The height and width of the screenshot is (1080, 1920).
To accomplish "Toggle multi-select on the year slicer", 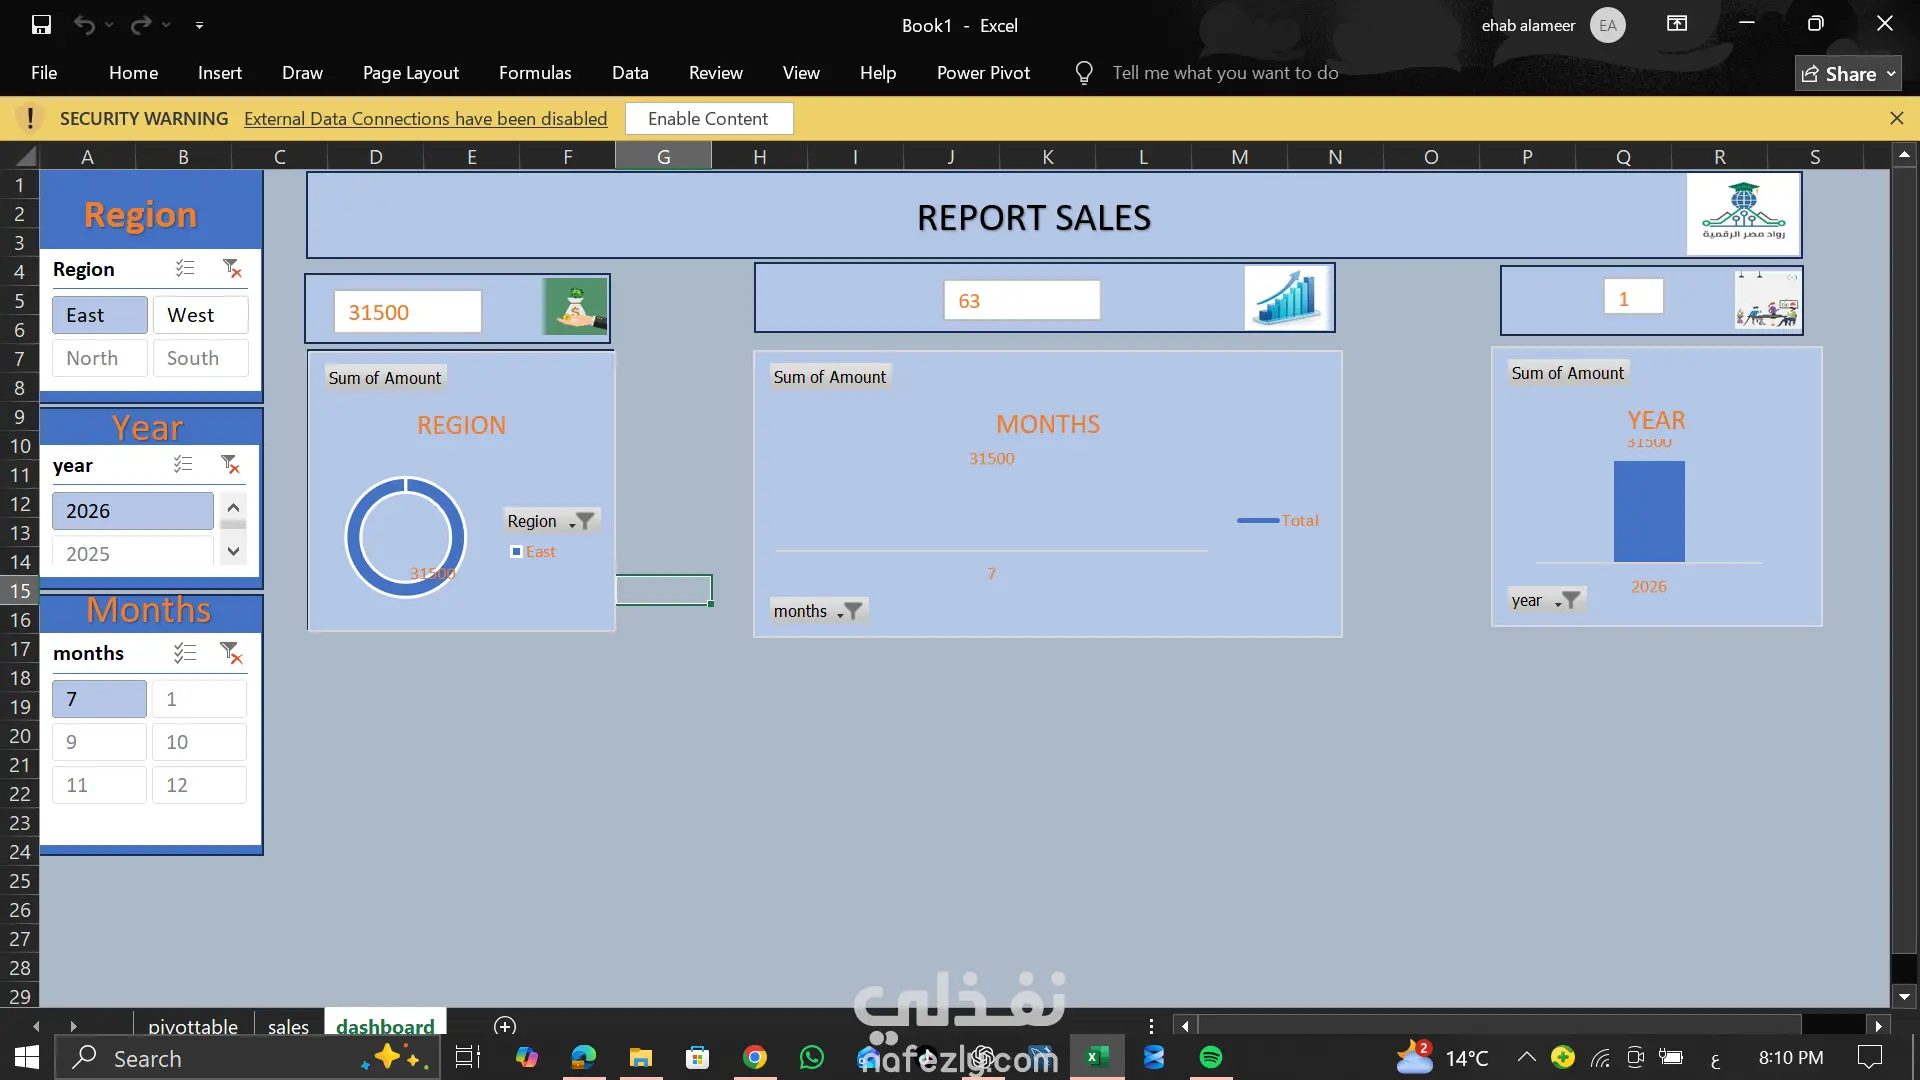I will pyautogui.click(x=183, y=464).
